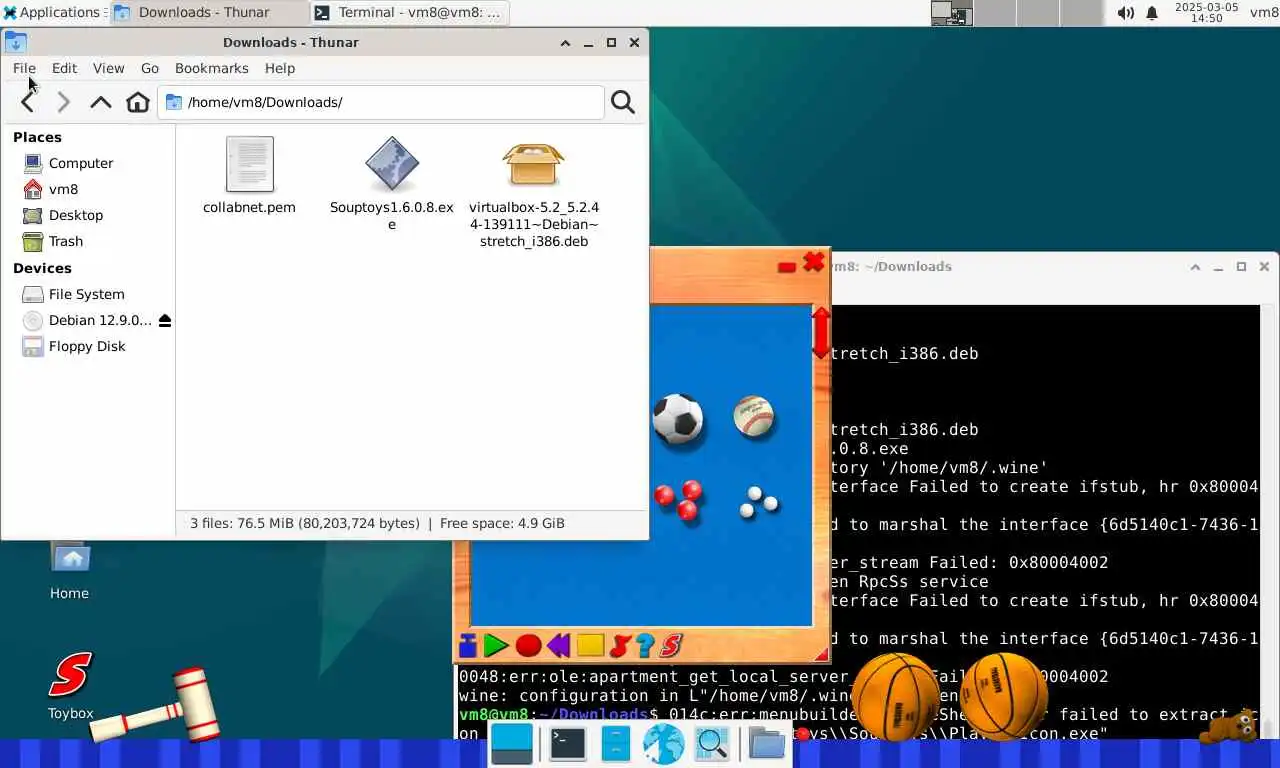Click the red record circle in Soup Toys

pos(528,646)
